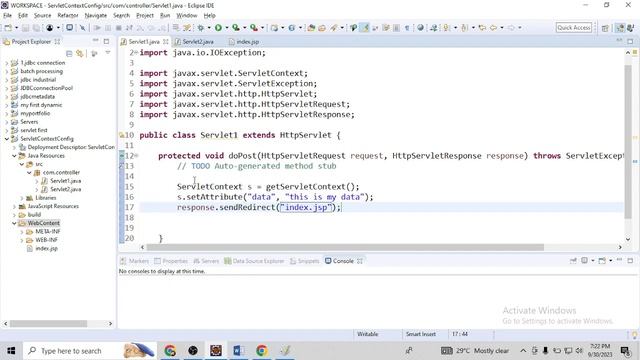Open the Project Explorer View Menu arrow
This screenshot has height=360, width=640.
click(108, 53)
